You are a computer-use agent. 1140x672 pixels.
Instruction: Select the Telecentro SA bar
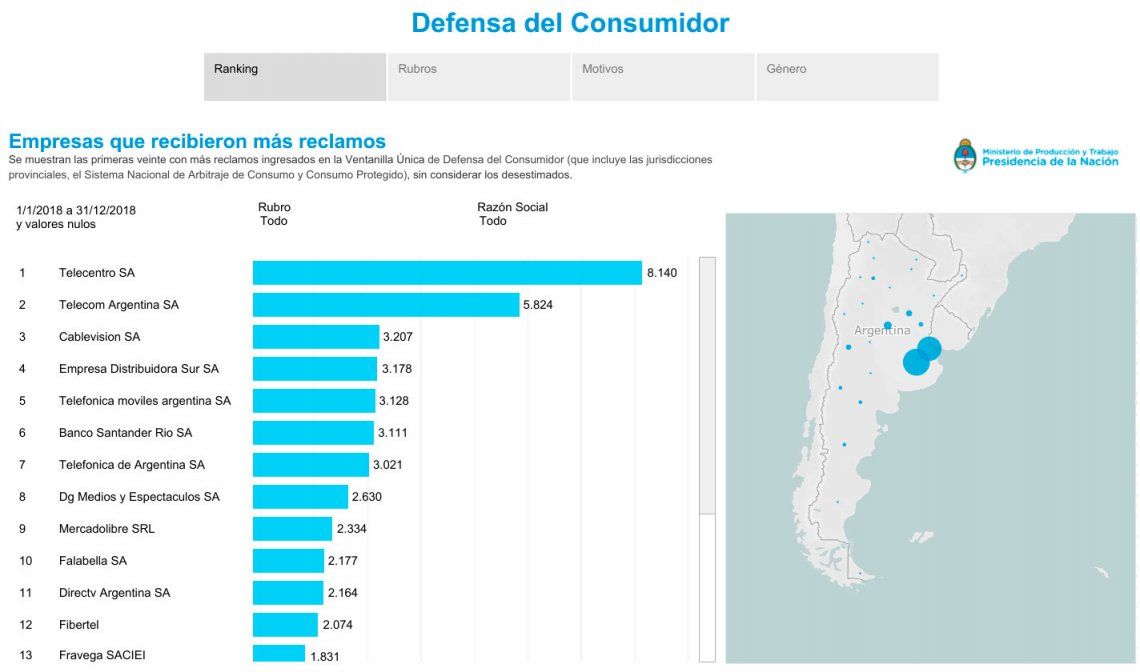tap(447, 273)
